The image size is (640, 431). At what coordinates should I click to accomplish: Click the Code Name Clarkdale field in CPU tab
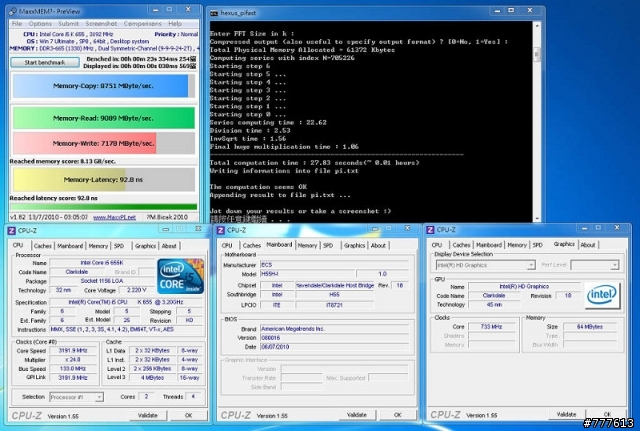pos(76,272)
